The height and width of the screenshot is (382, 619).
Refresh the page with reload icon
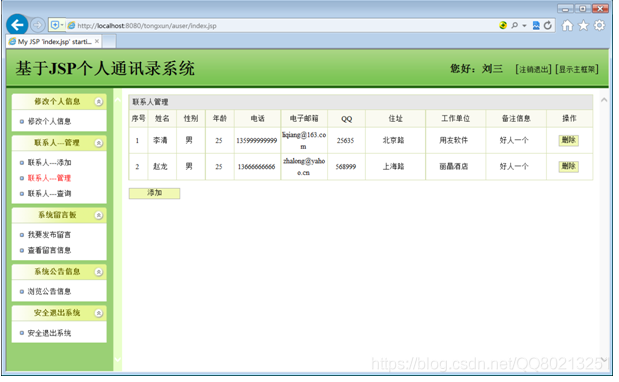(x=548, y=25)
